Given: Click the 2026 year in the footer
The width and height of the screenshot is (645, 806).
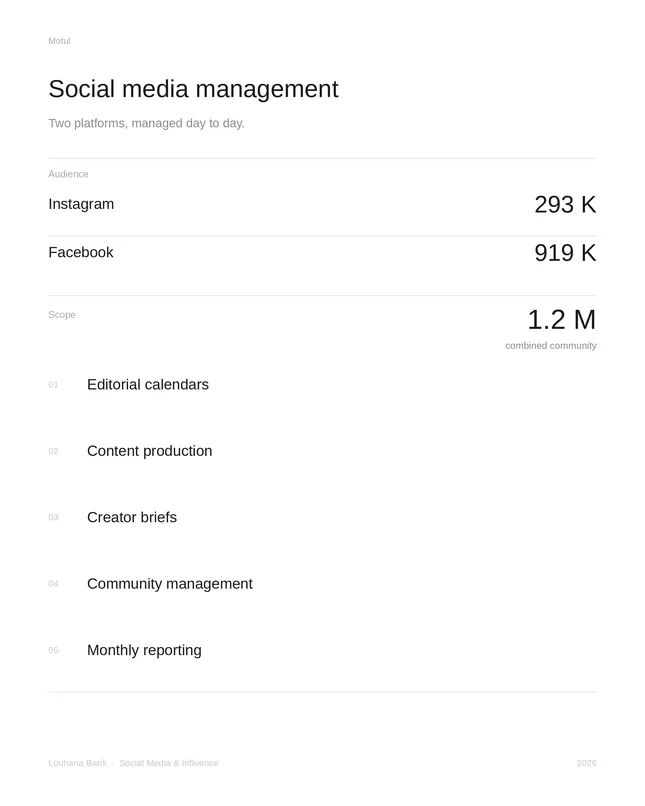Looking at the screenshot, I should pyautogui.click(x=586, y=763).
